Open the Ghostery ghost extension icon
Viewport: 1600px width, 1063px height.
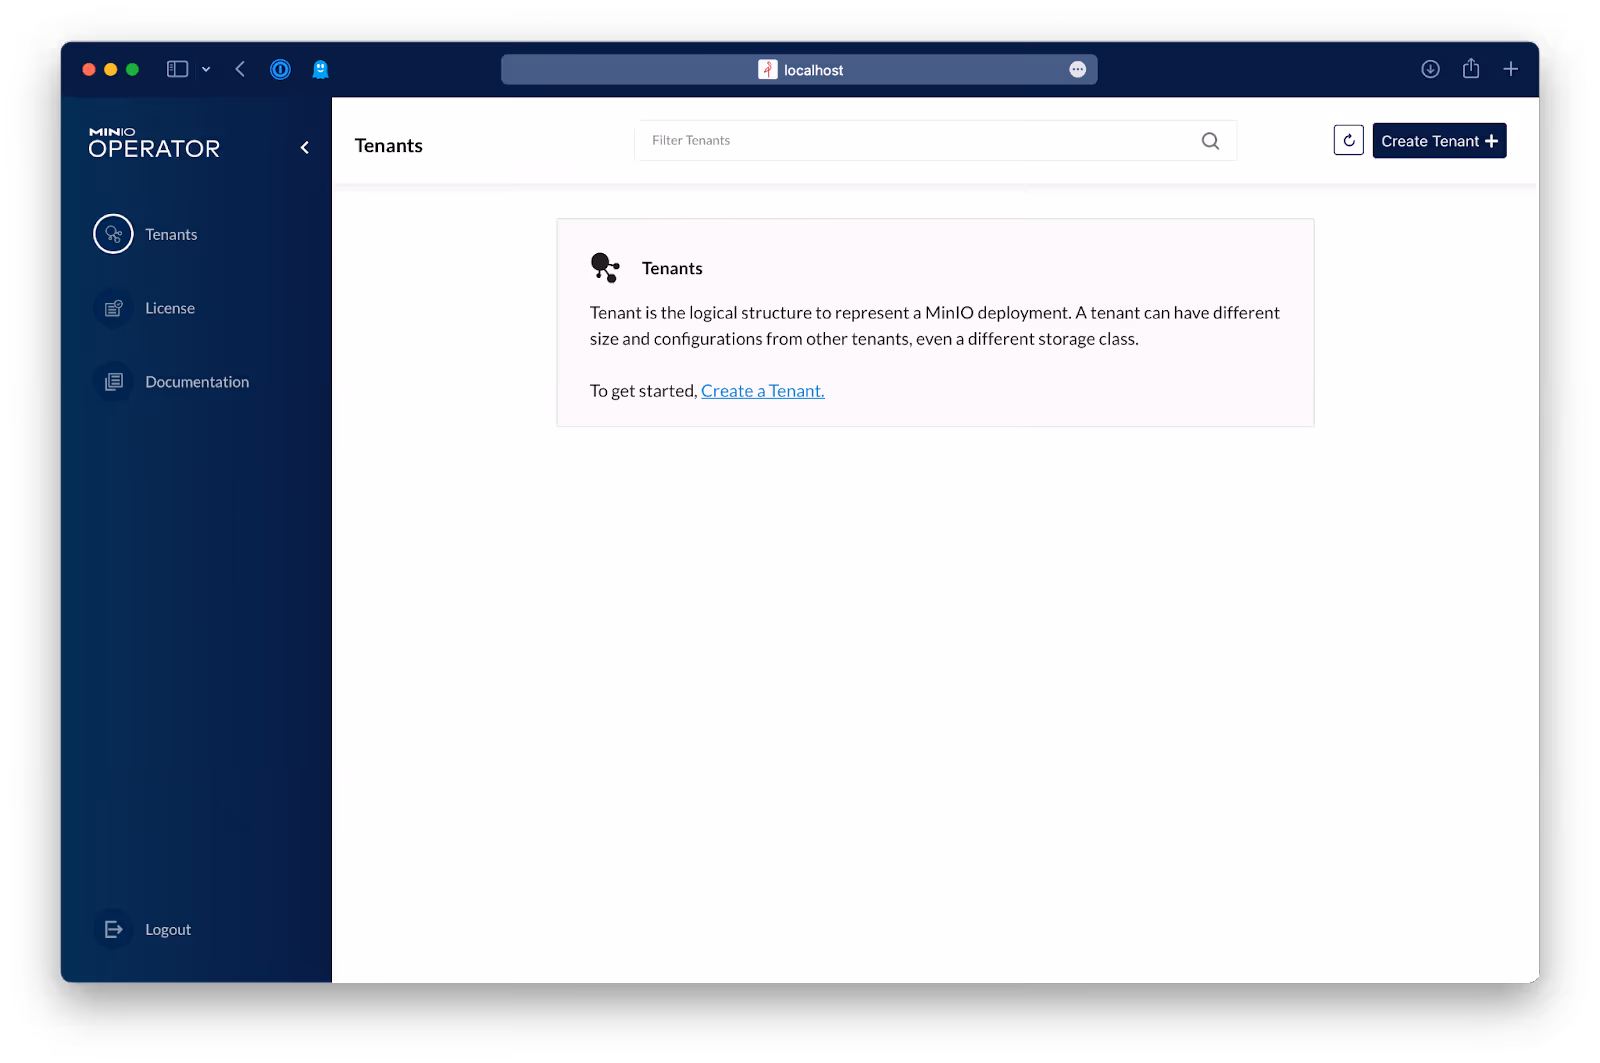point(320,69)
